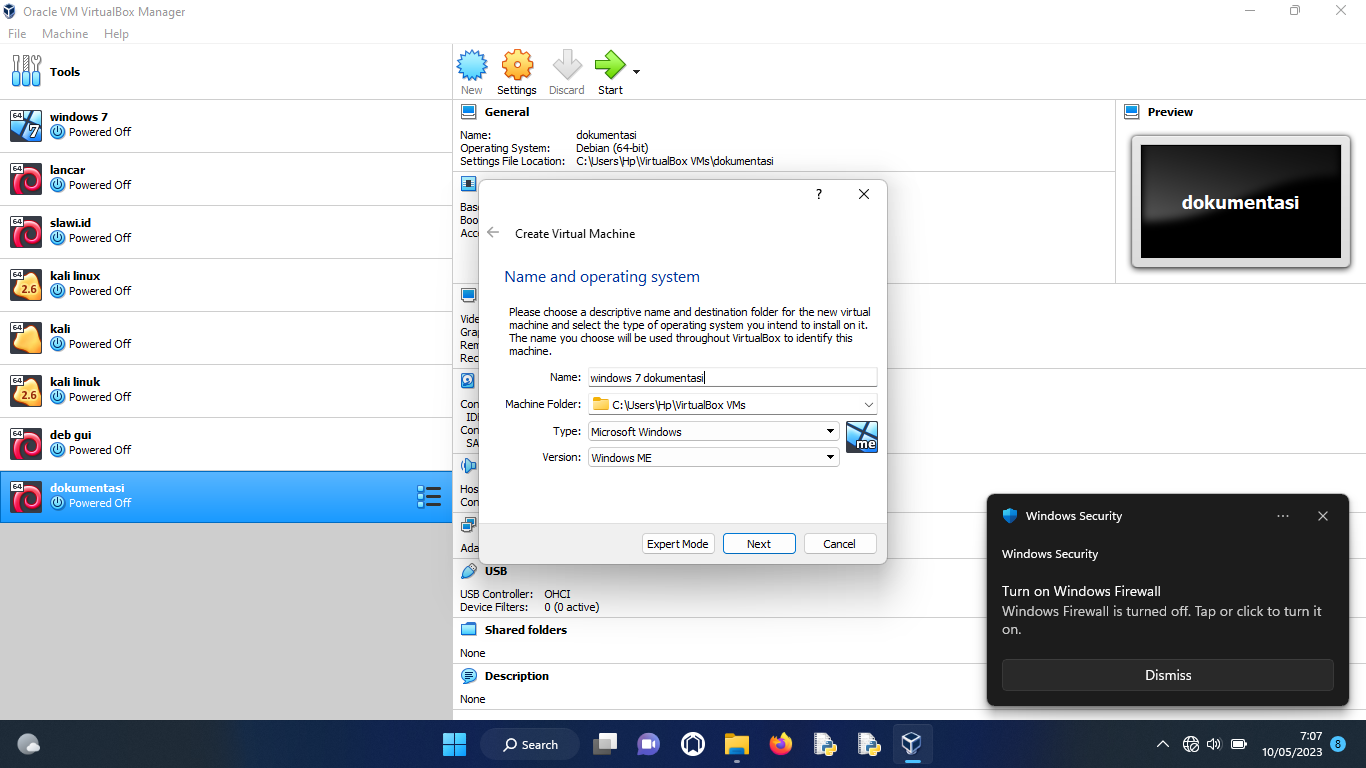Click the Description section icon
The image size is (1366, 768).
468,676
